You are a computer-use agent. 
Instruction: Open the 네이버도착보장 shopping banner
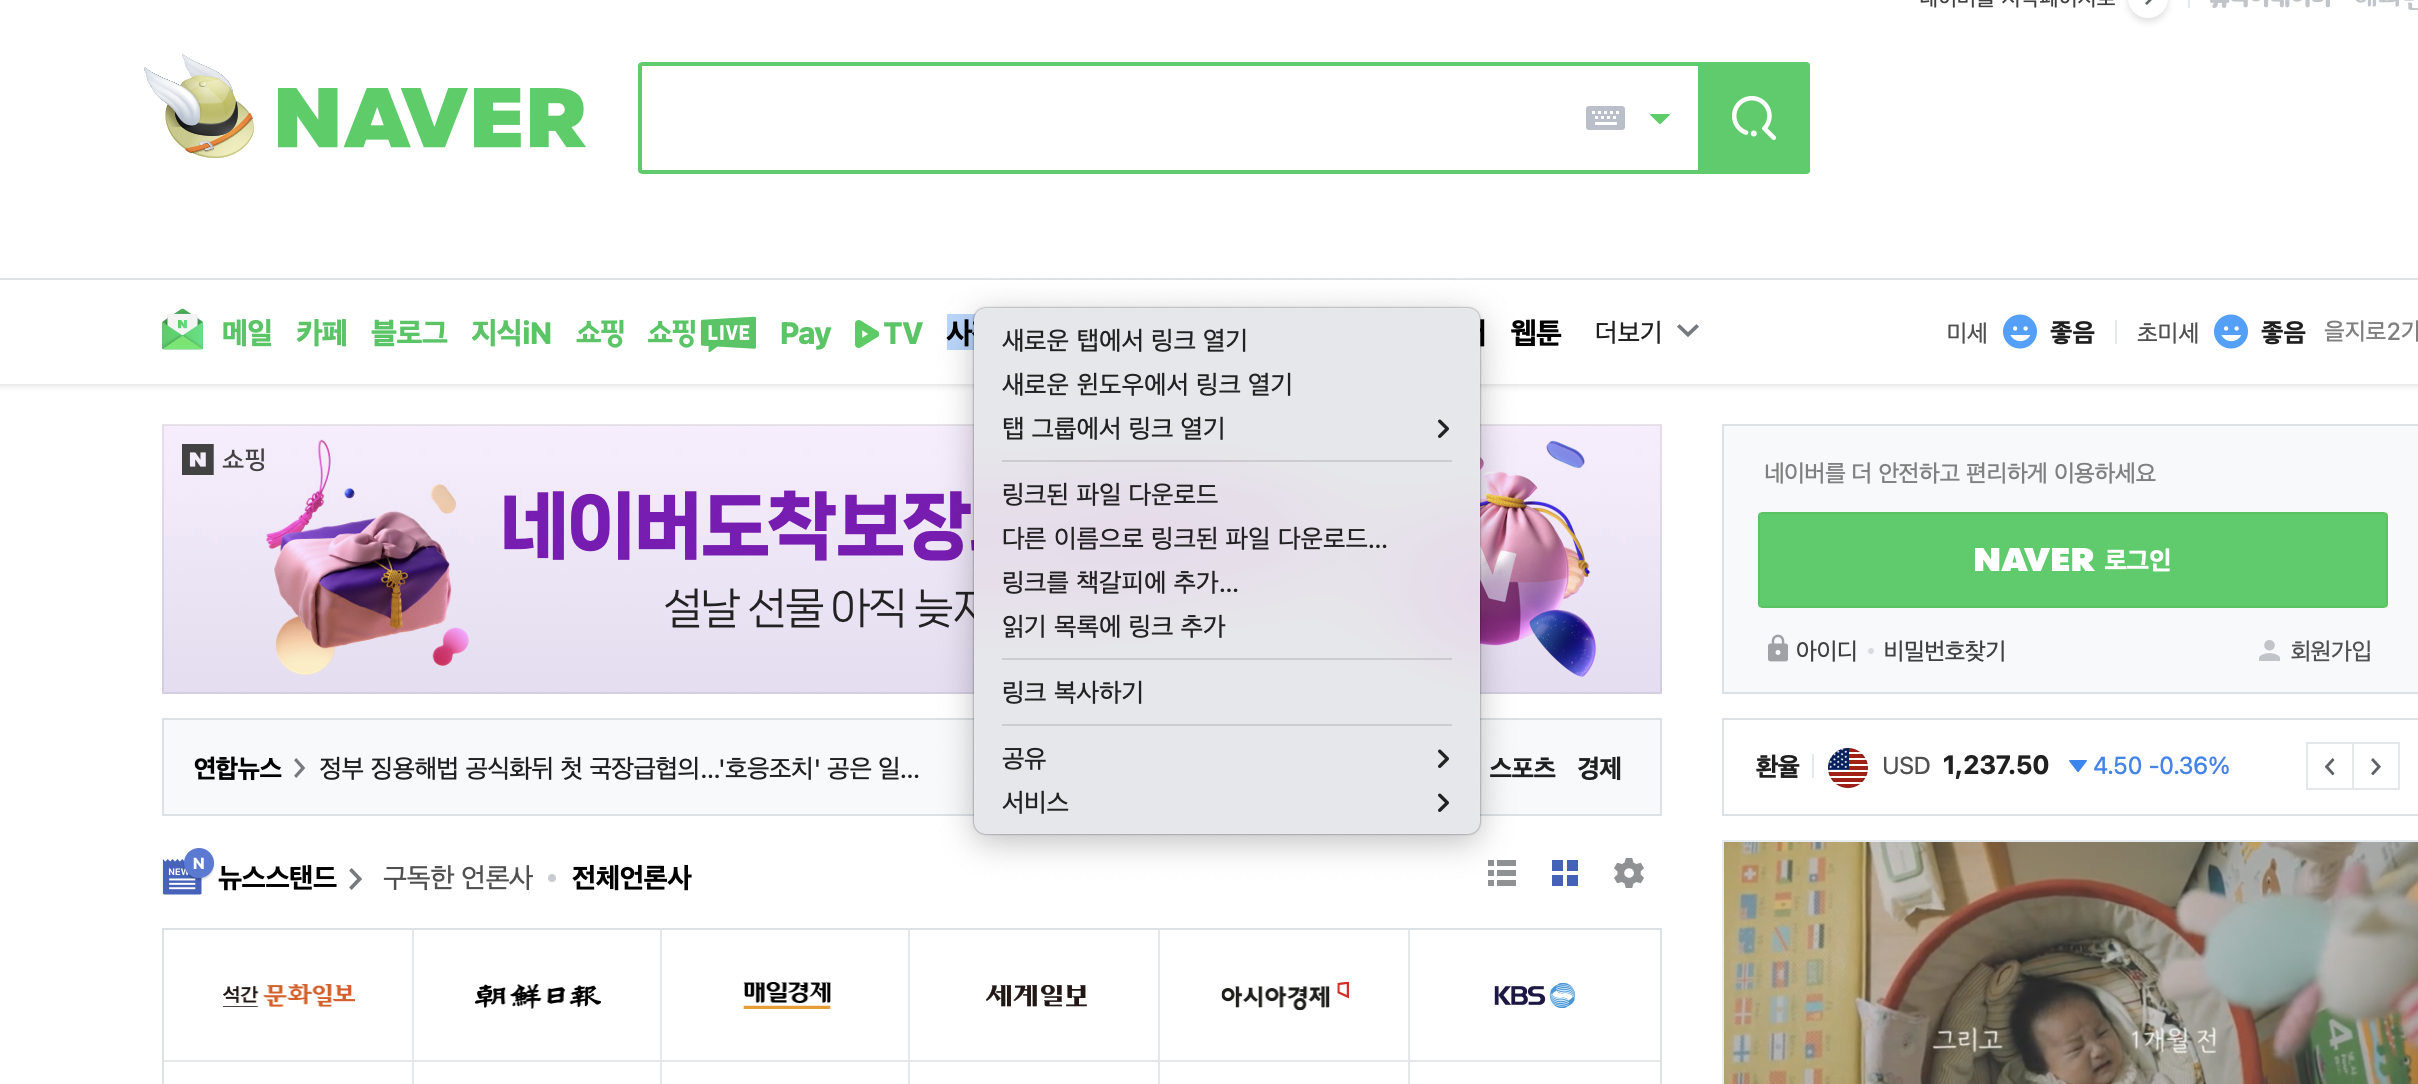(568, 559)
